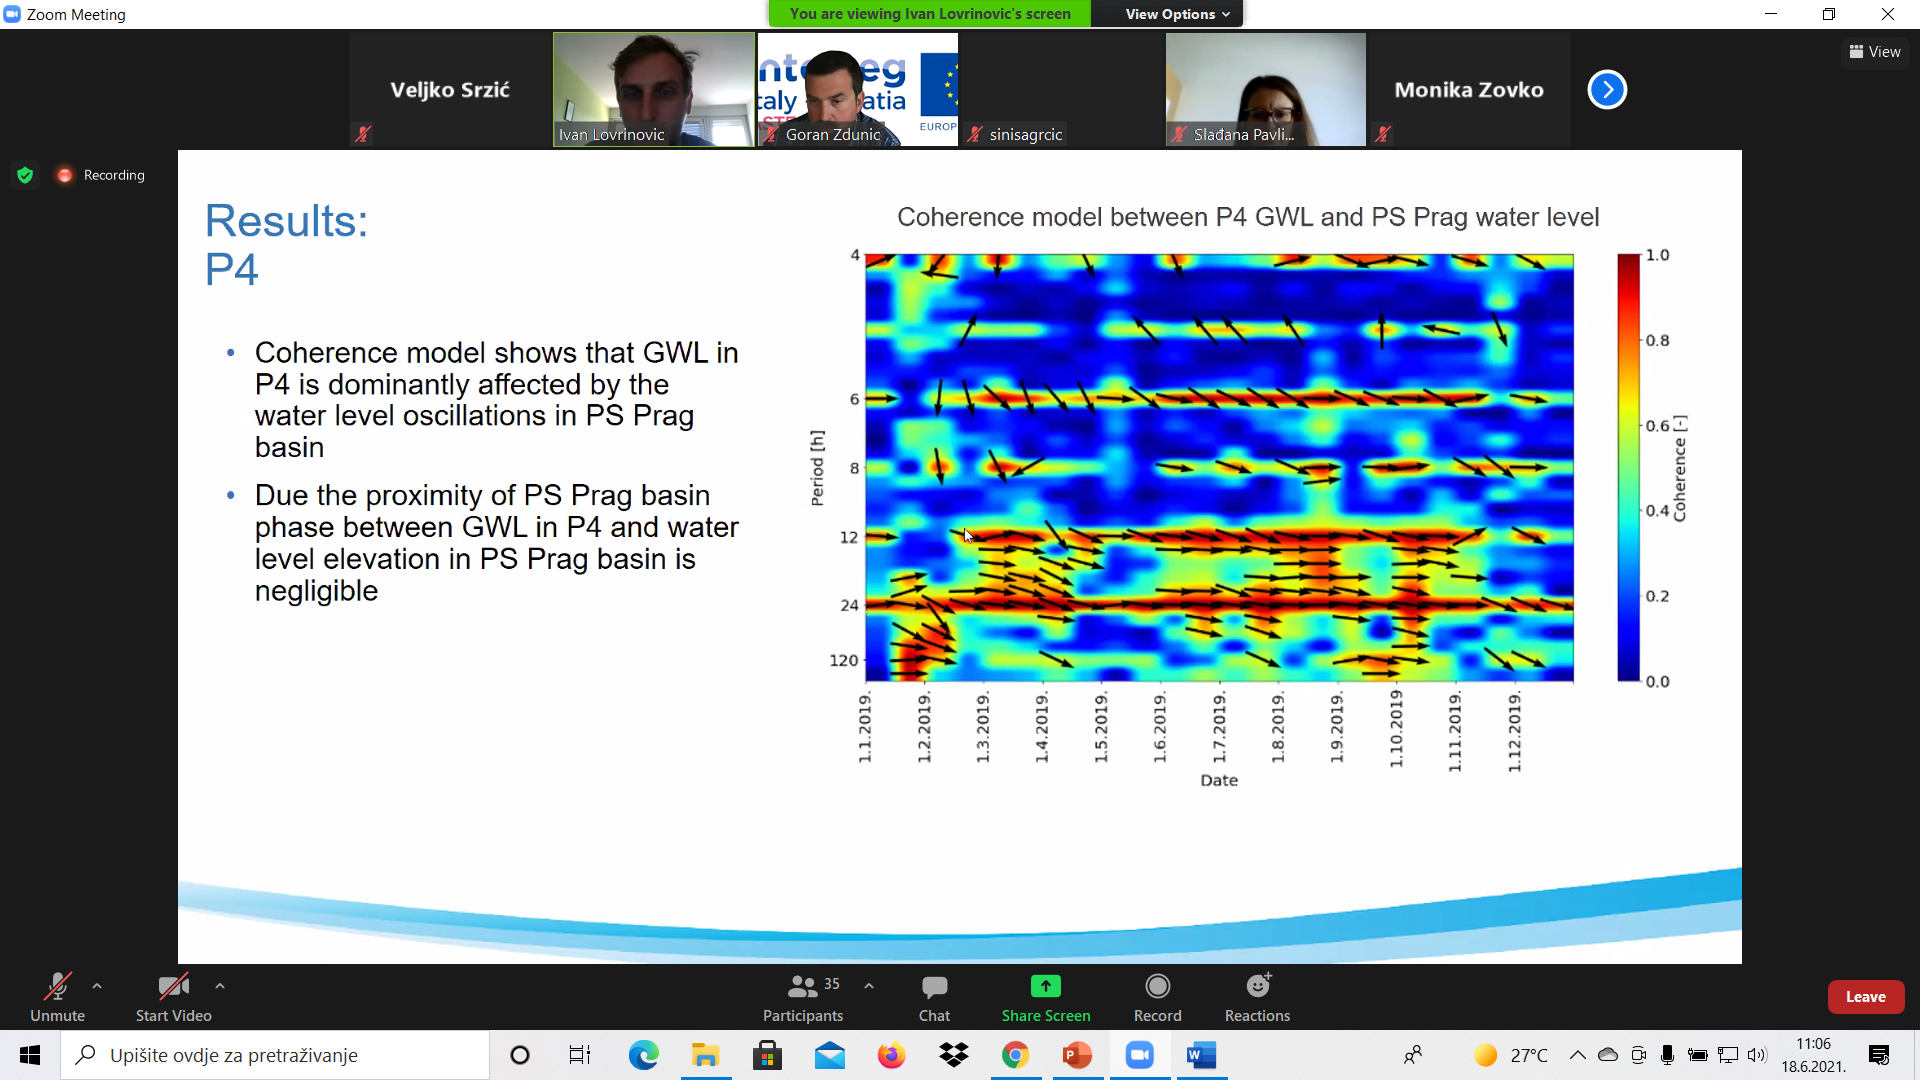1920x1080 pixels.
Task: Expand the audio options arrow beside Unmute
Action: click(97, 986)
